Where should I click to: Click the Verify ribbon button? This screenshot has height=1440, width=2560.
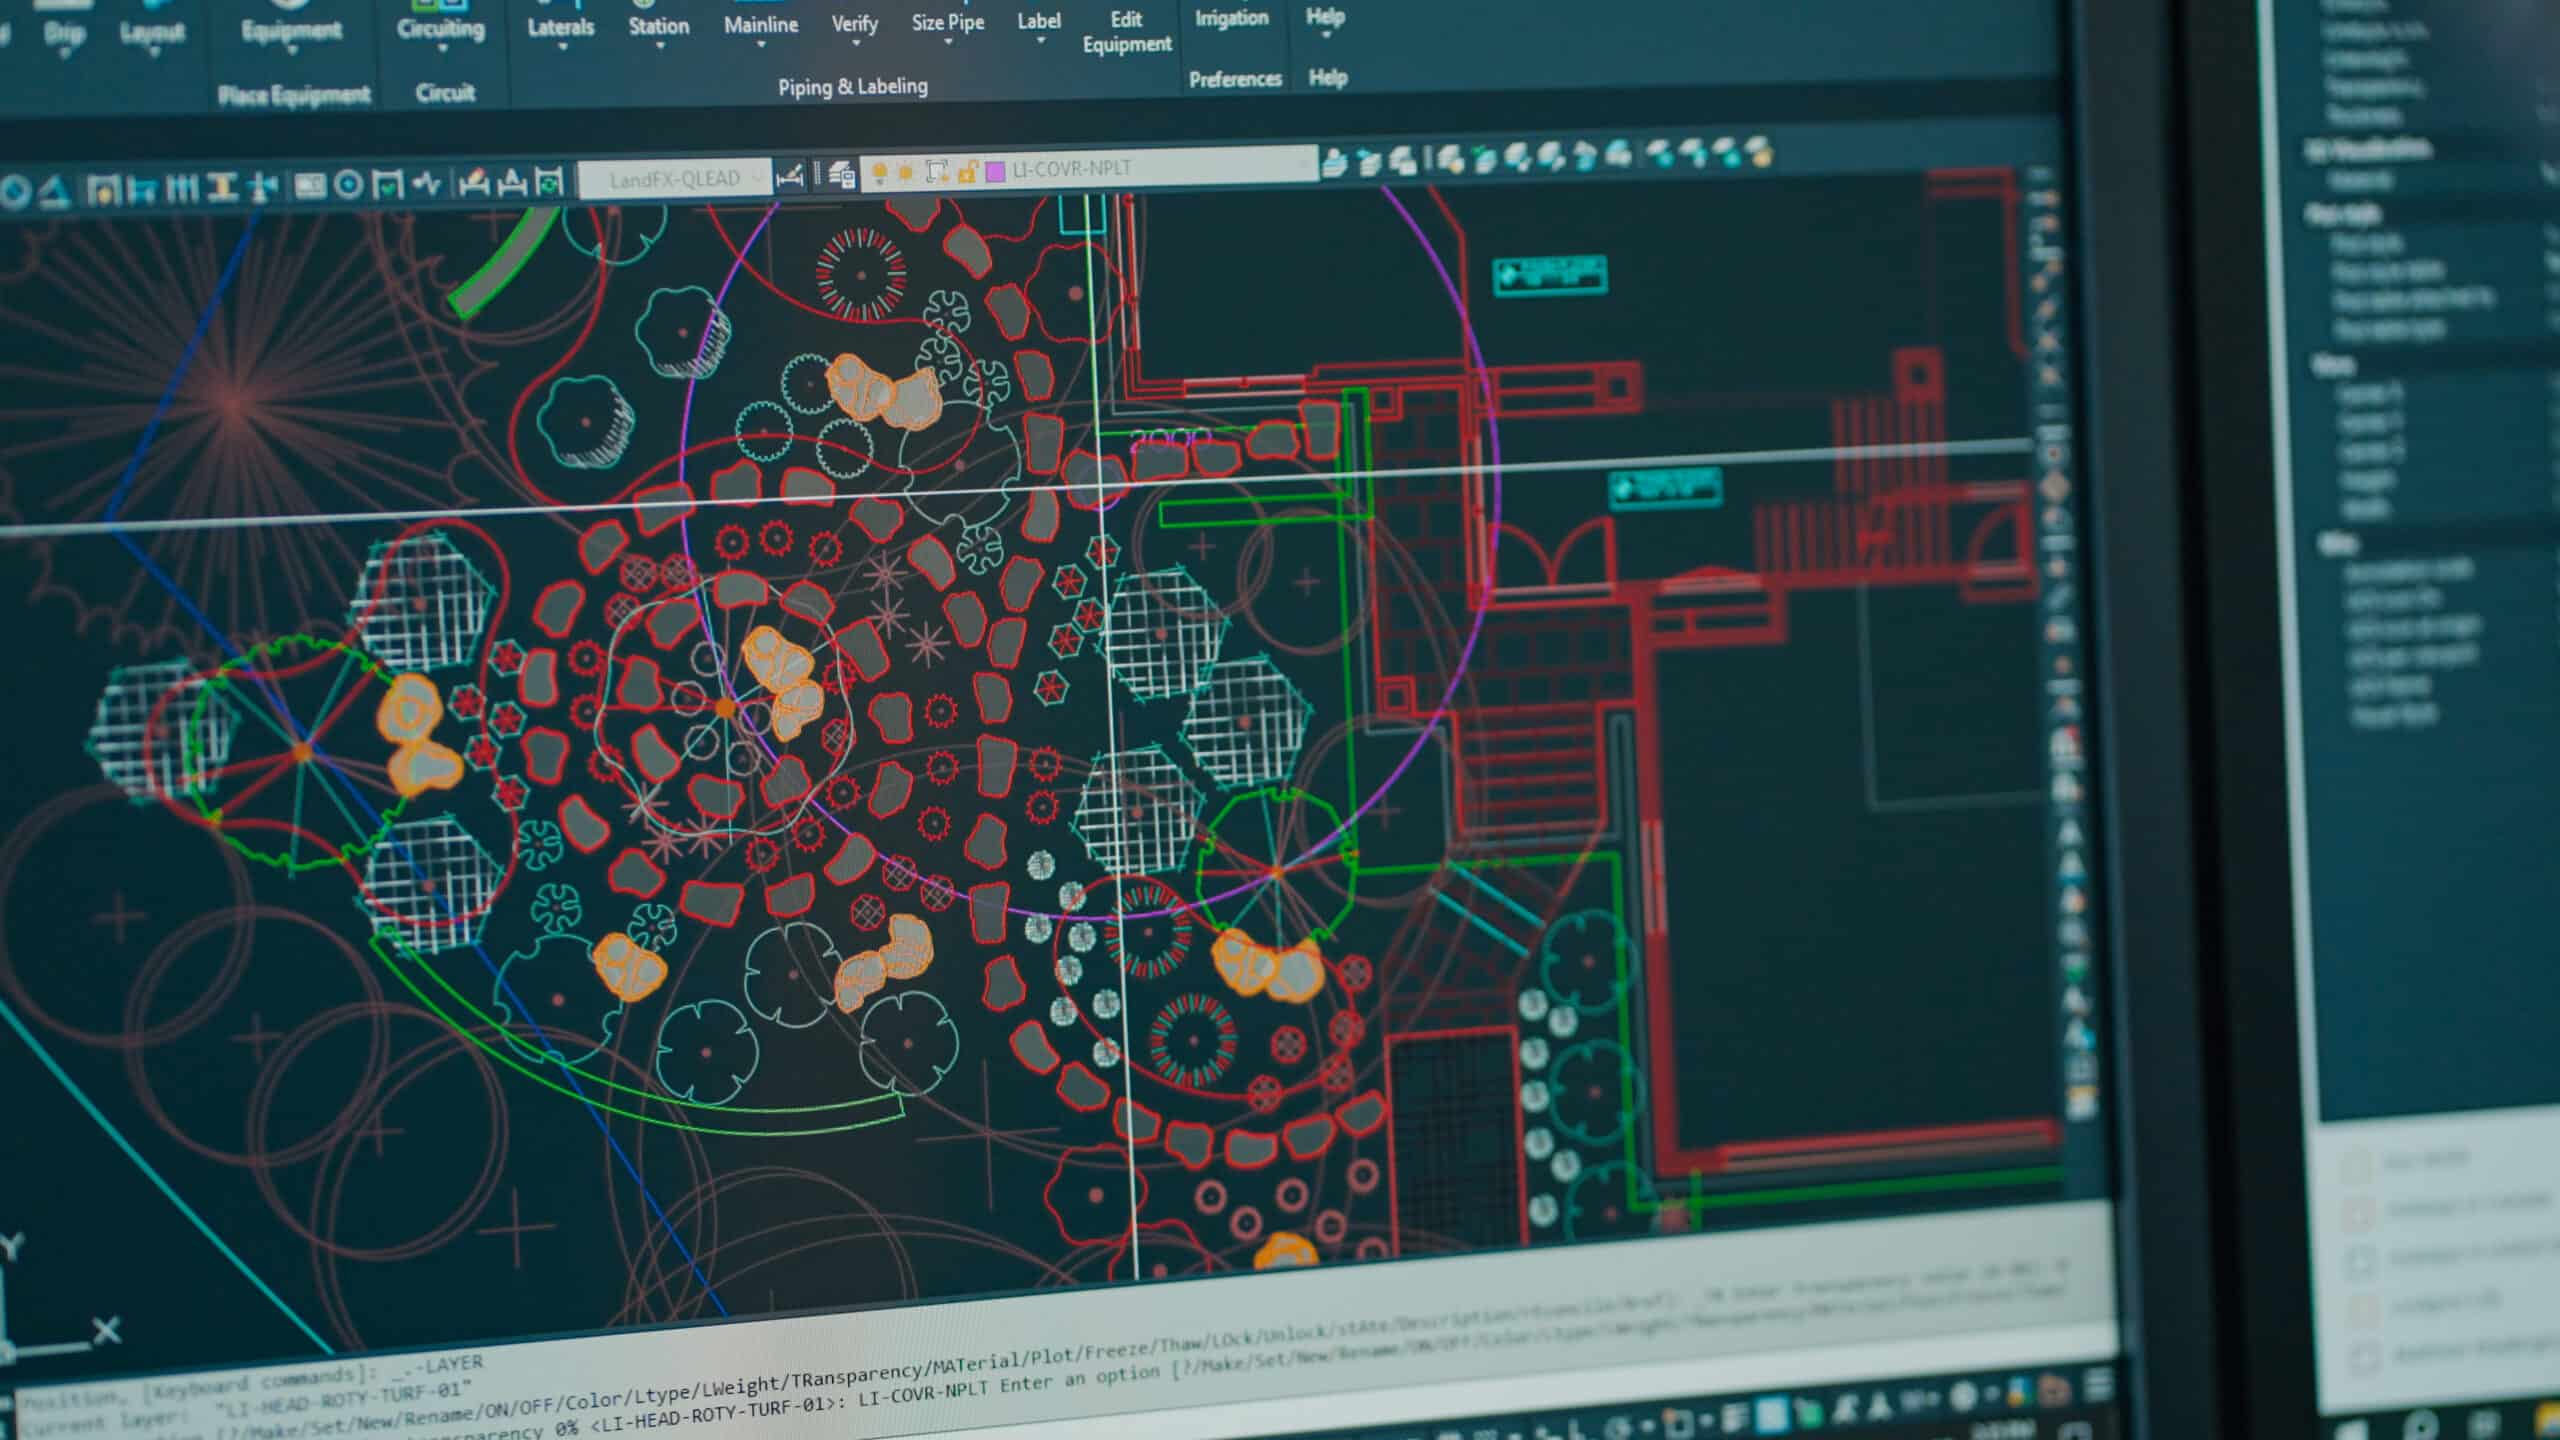854,26
